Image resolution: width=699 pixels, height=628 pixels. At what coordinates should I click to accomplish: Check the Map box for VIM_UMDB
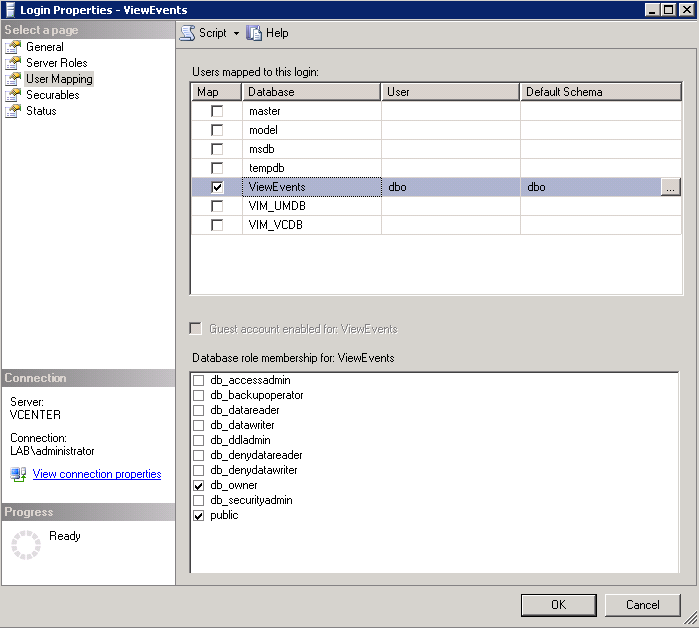217,206
